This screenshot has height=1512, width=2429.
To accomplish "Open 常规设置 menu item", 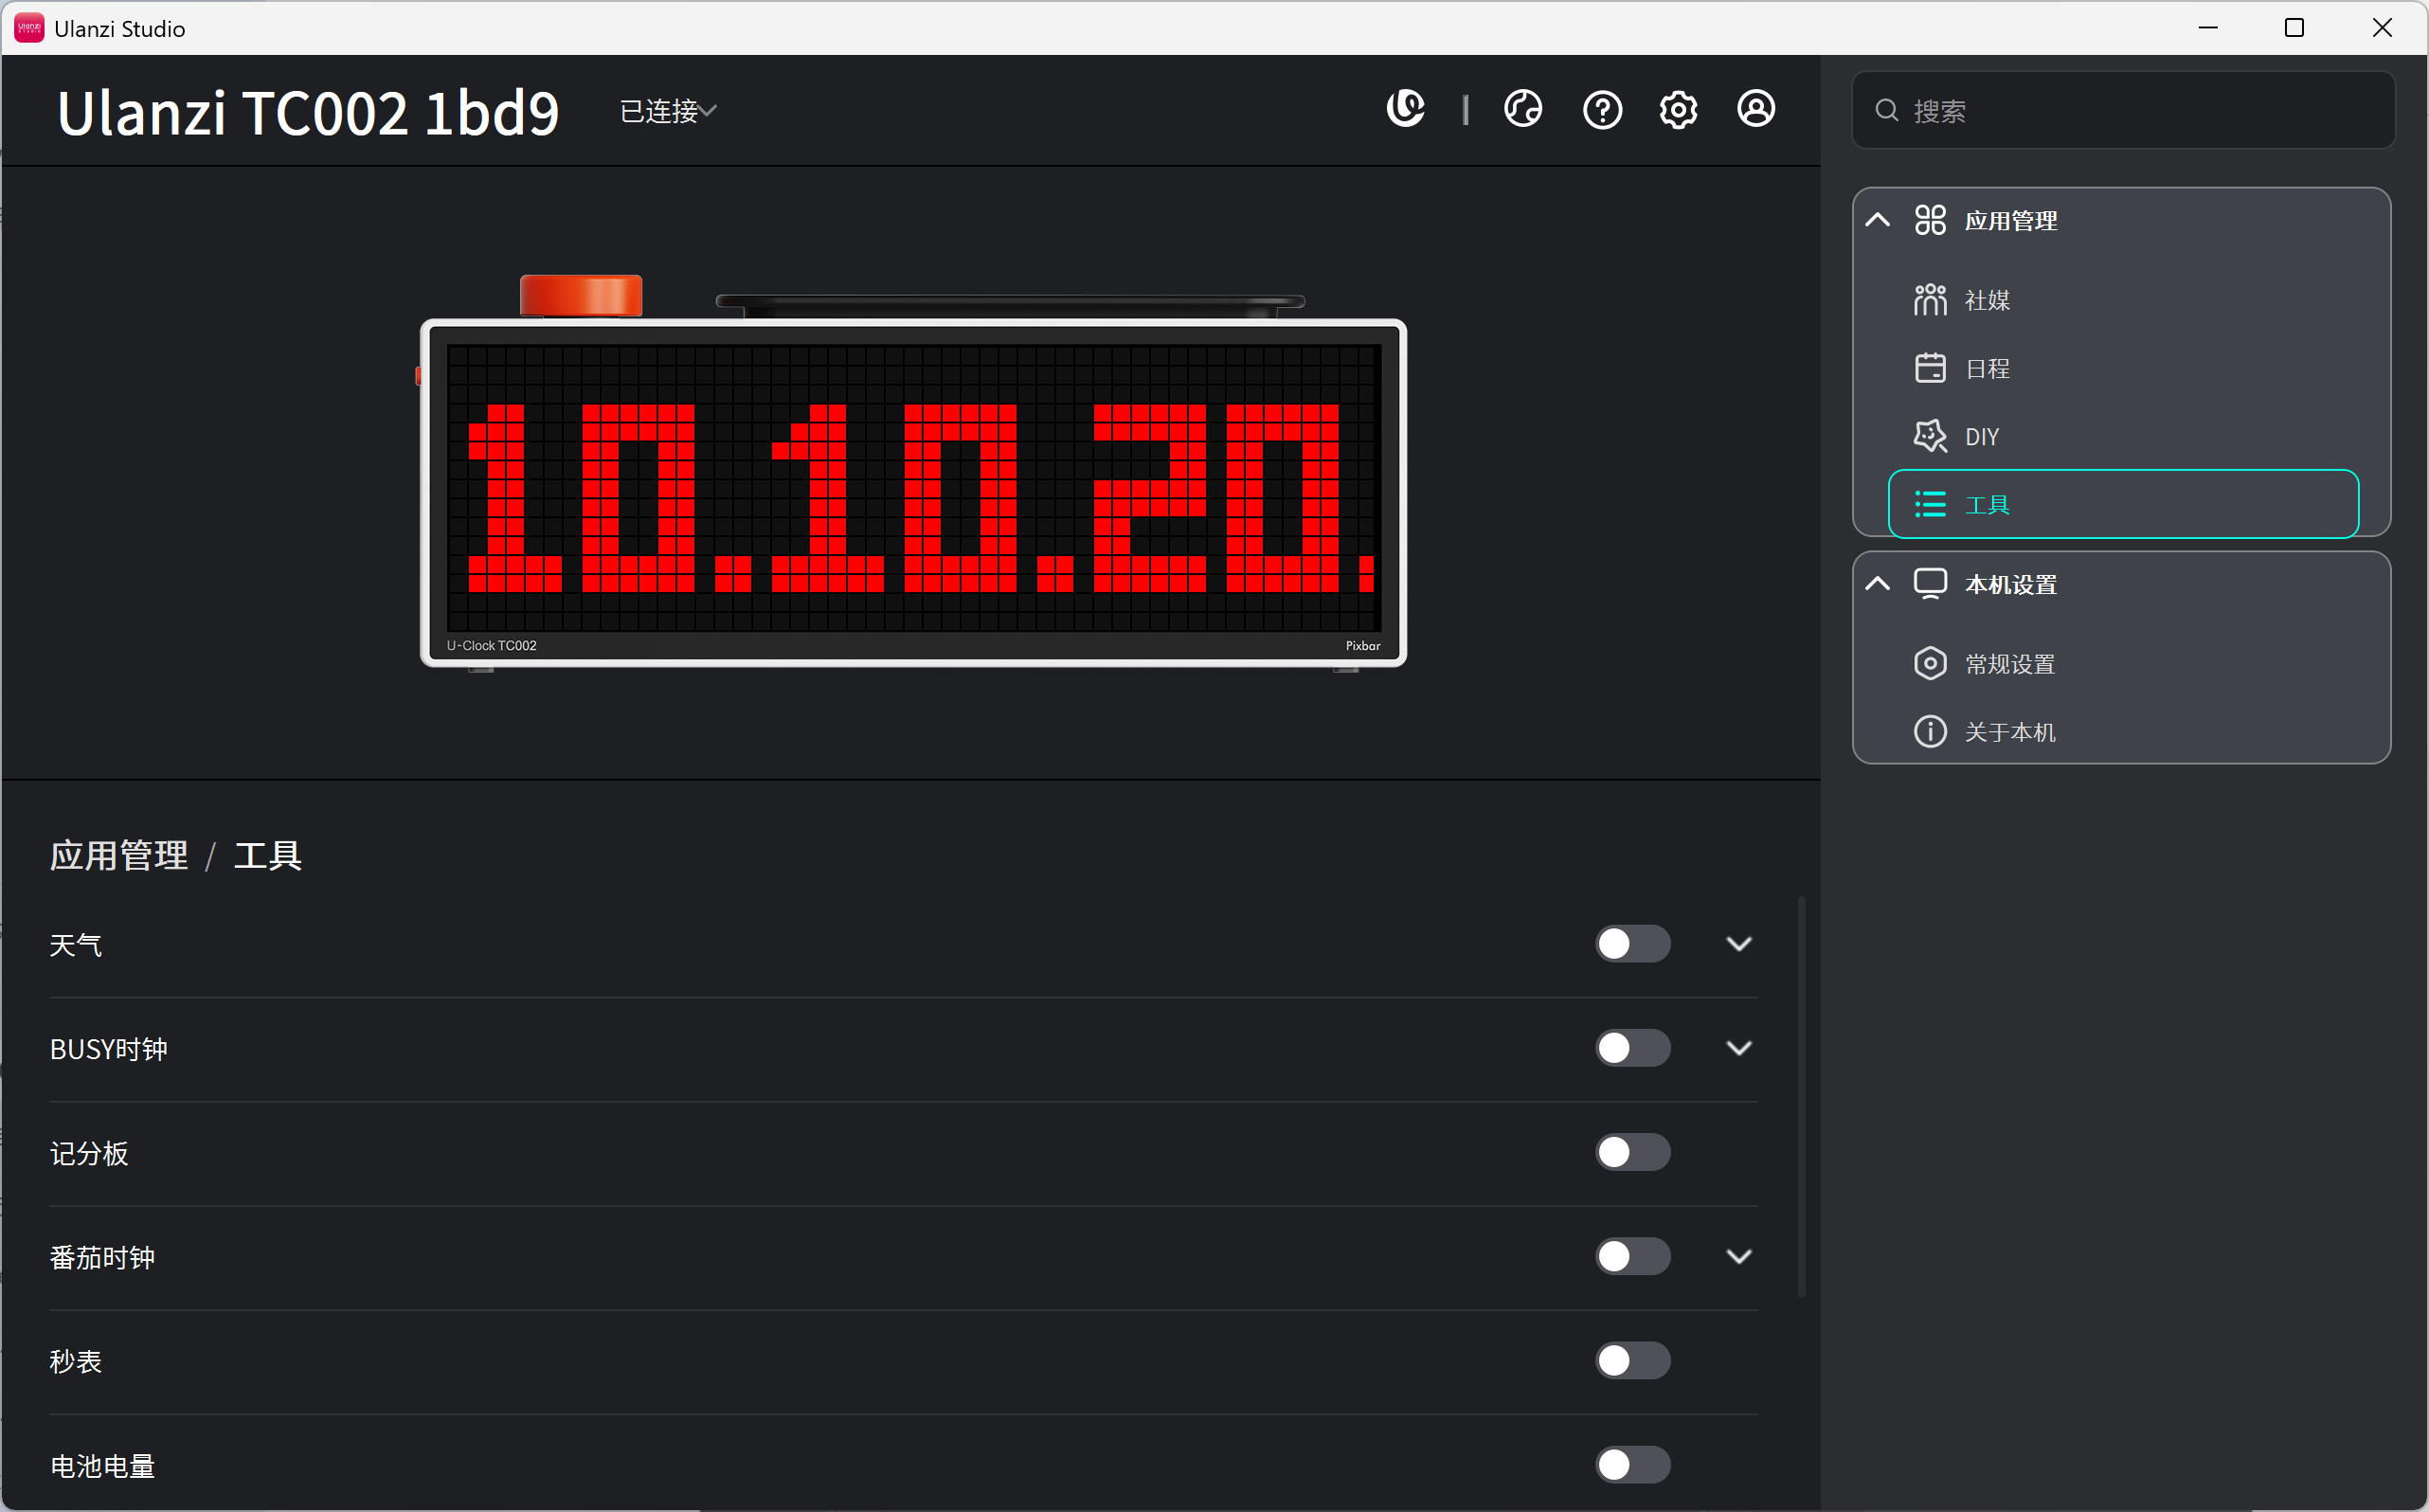I will (2122, 664).
